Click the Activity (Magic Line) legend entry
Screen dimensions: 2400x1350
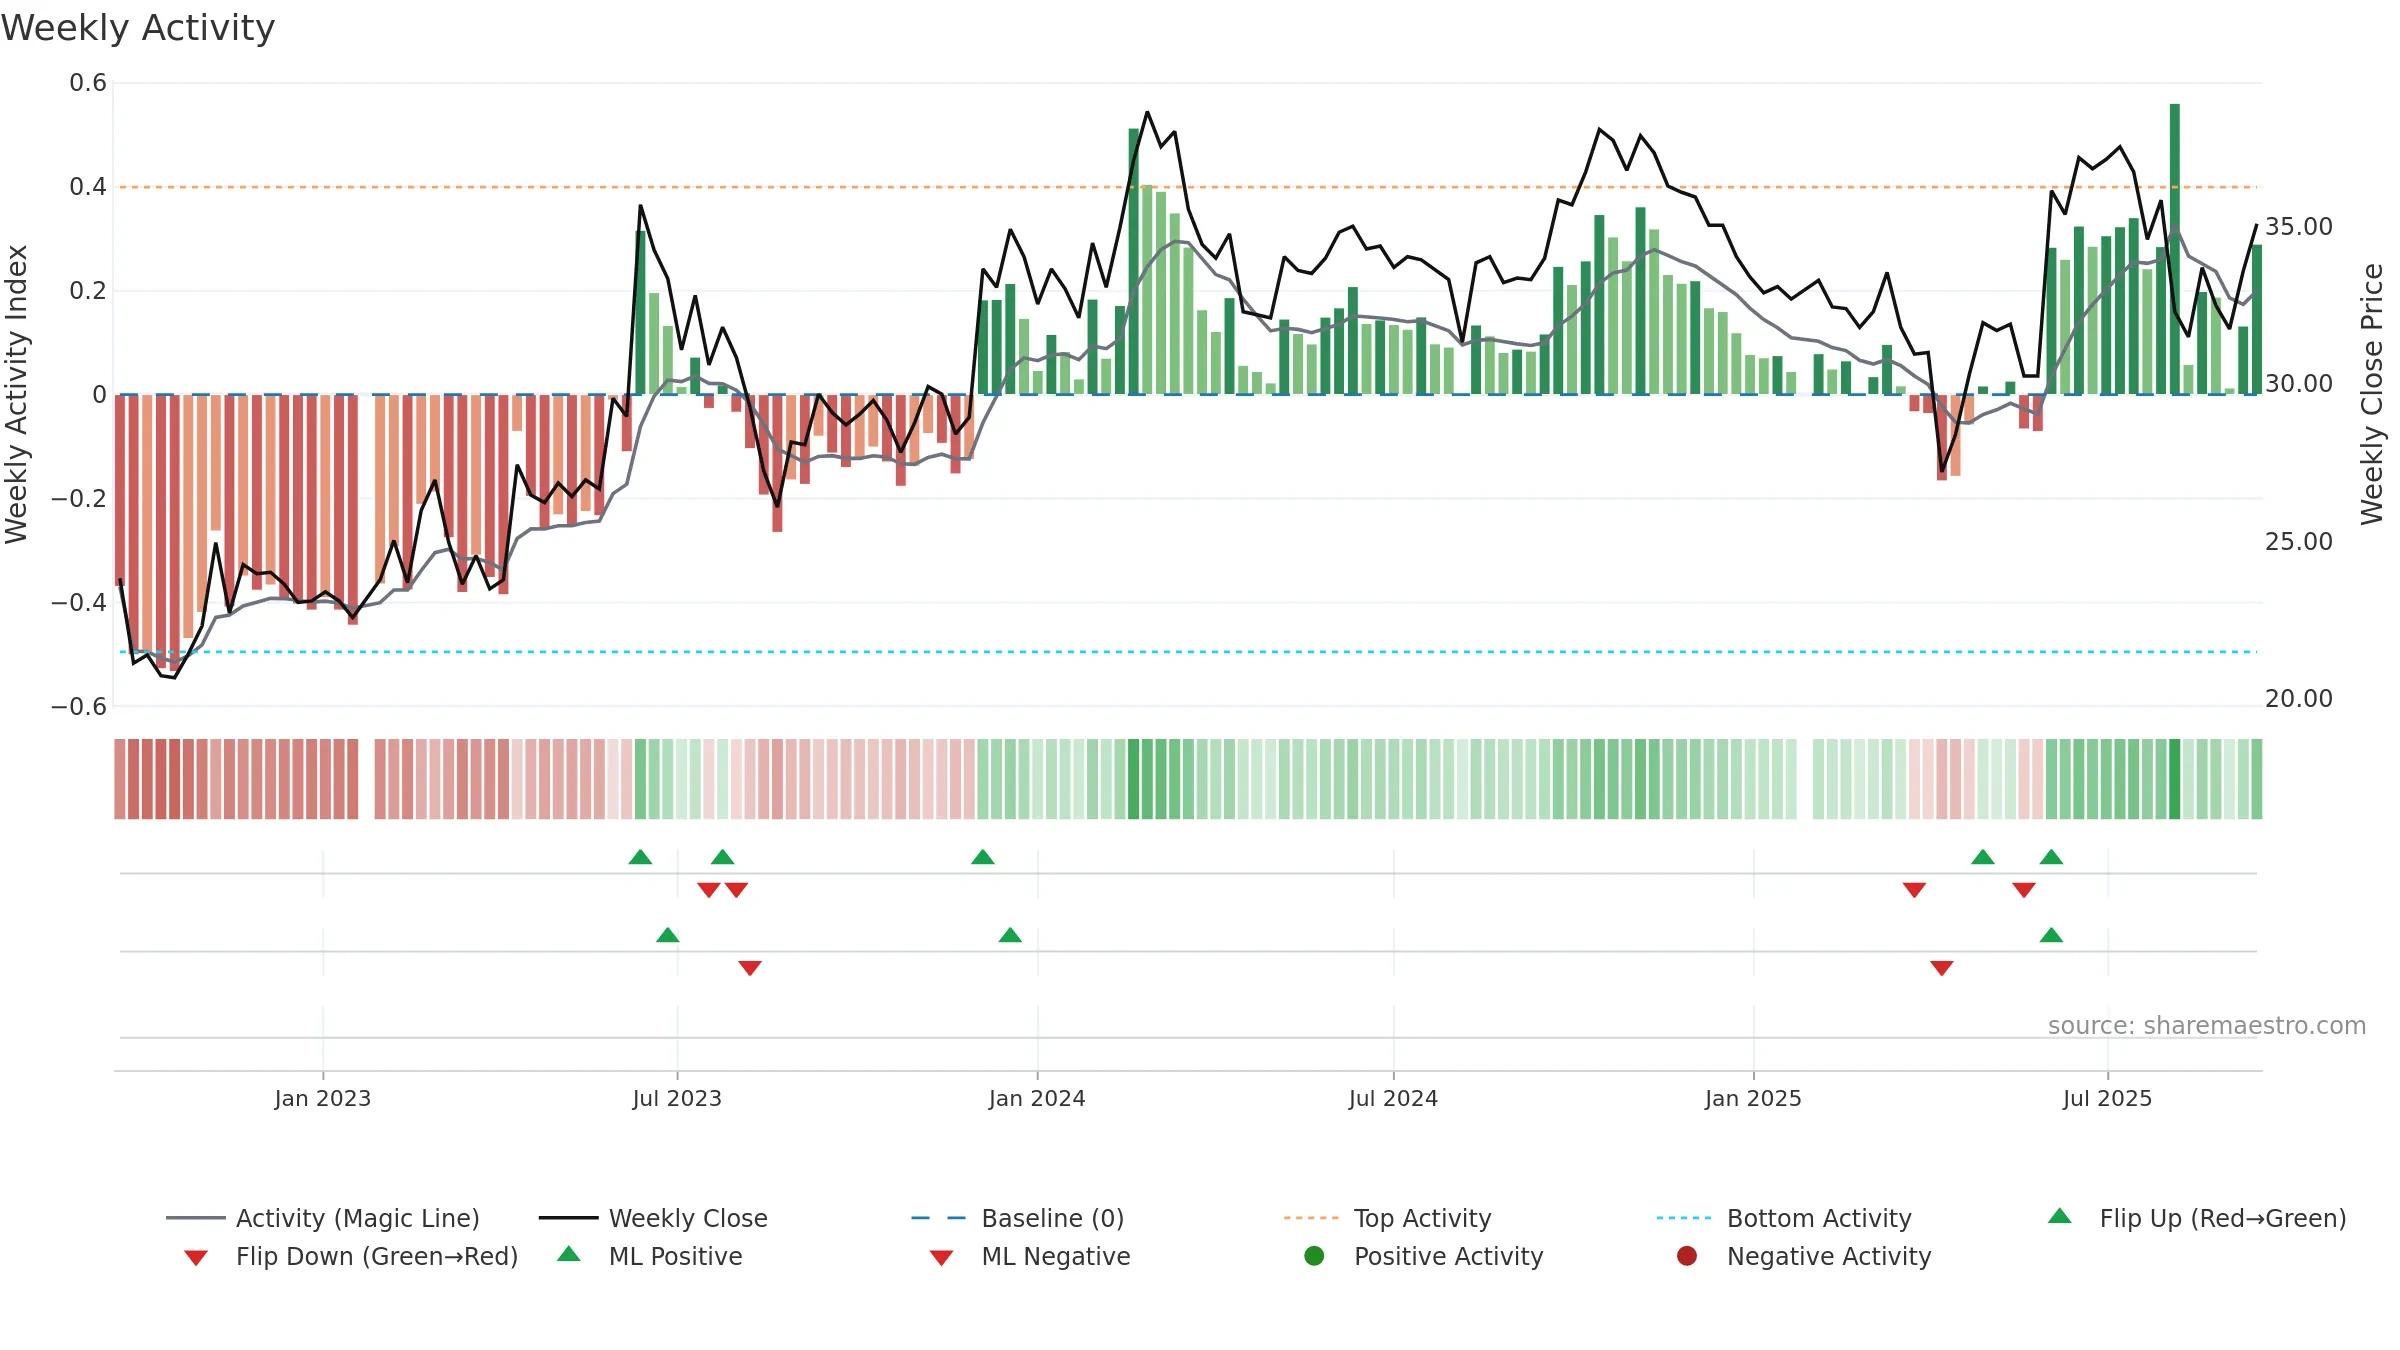323,1218
